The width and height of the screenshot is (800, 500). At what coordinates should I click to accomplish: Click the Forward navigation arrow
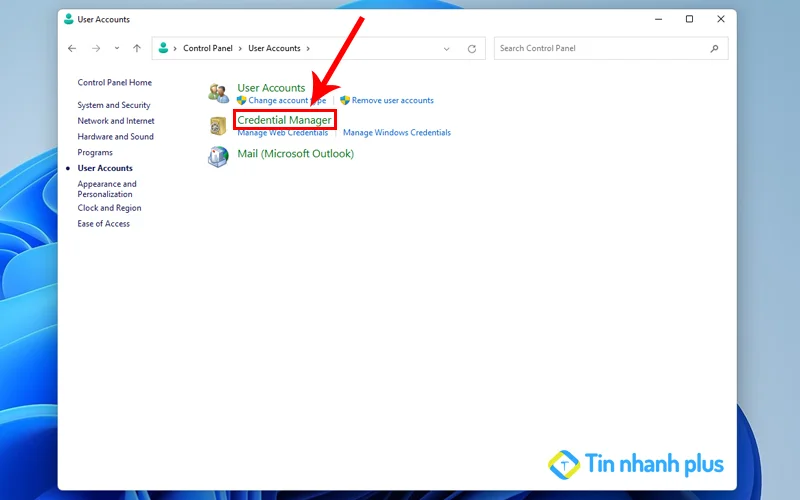tap(96, 48)
